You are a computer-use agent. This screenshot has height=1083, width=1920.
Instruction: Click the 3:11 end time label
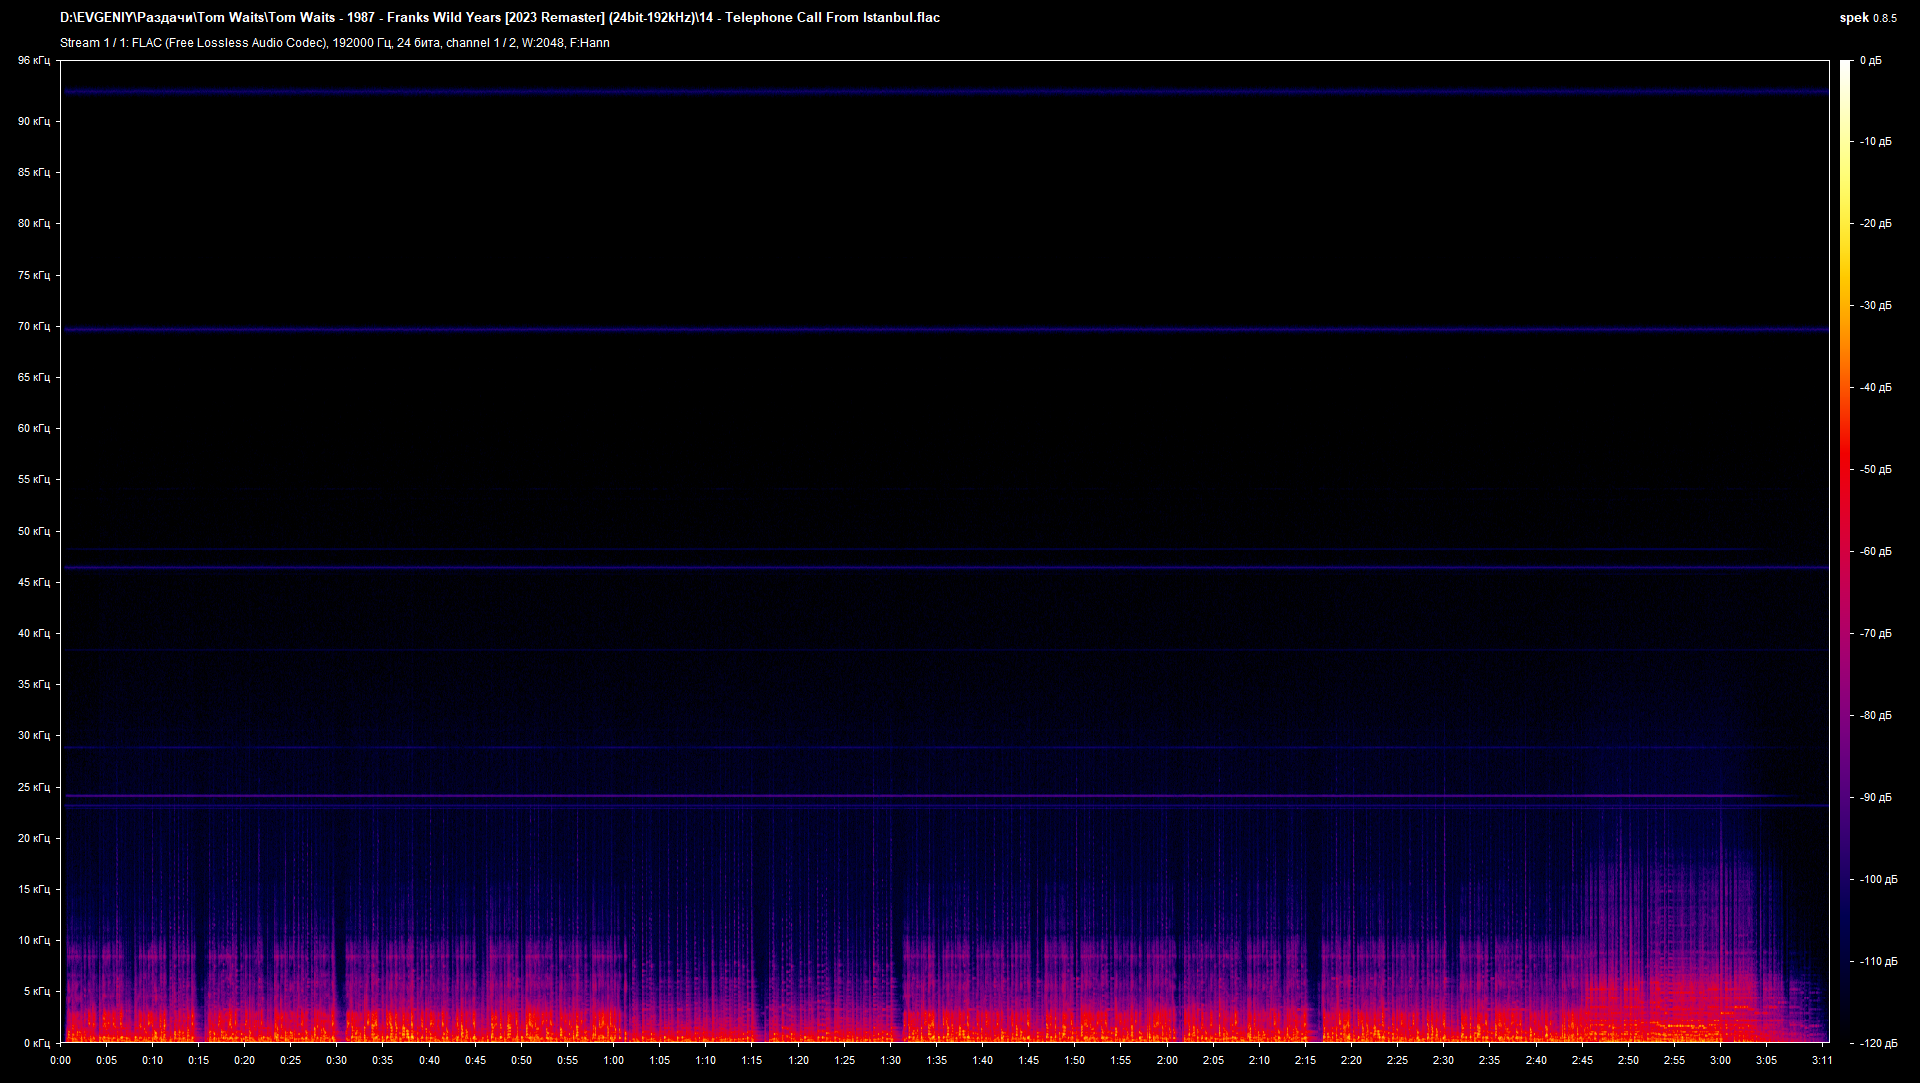coord(1822,1061)
